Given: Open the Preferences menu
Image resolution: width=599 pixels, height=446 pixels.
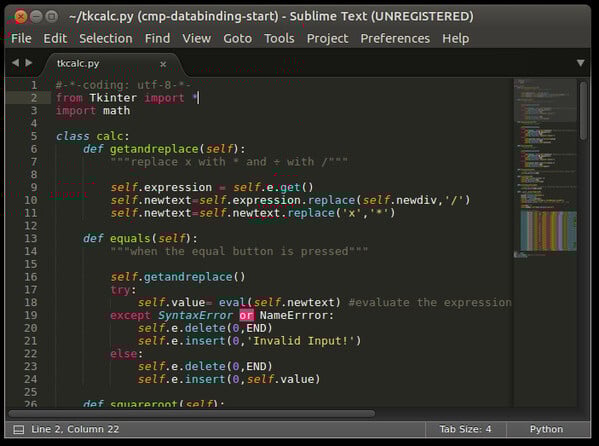Looking at the screenshot, I should pos(395,38).
